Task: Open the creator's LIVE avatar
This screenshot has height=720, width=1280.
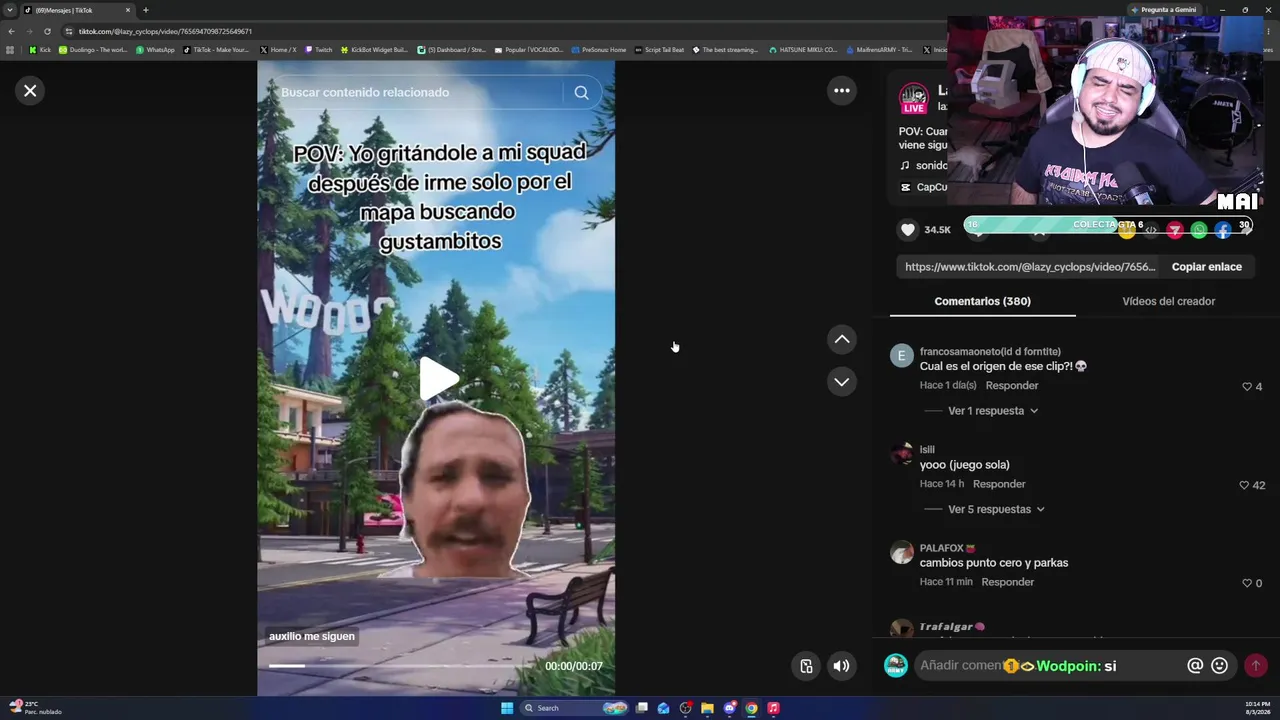Action: (x=914, y=99)
